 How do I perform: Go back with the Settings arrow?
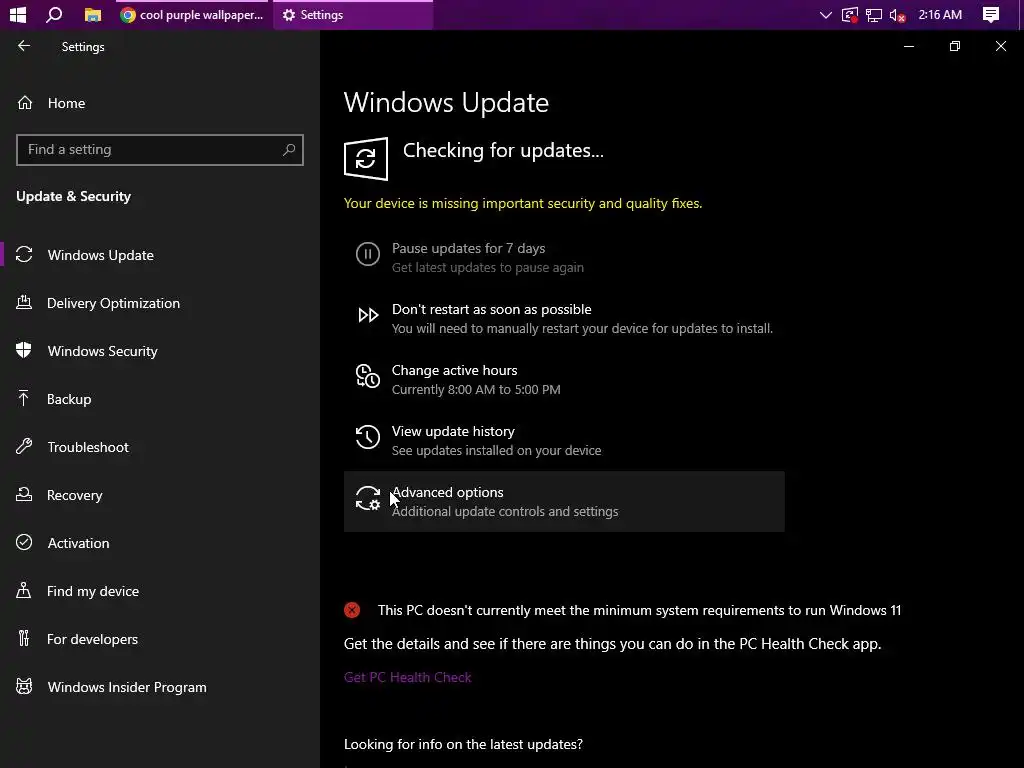[x=24, y=46]
